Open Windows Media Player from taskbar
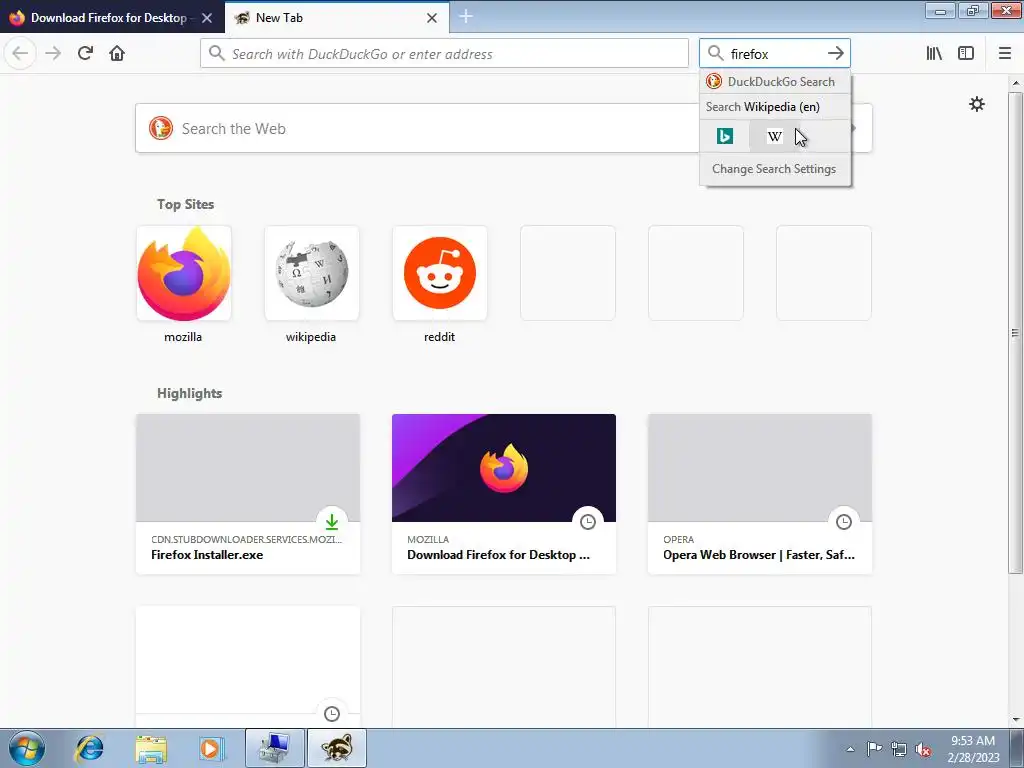1024x768 pixels. click(212, 748)
